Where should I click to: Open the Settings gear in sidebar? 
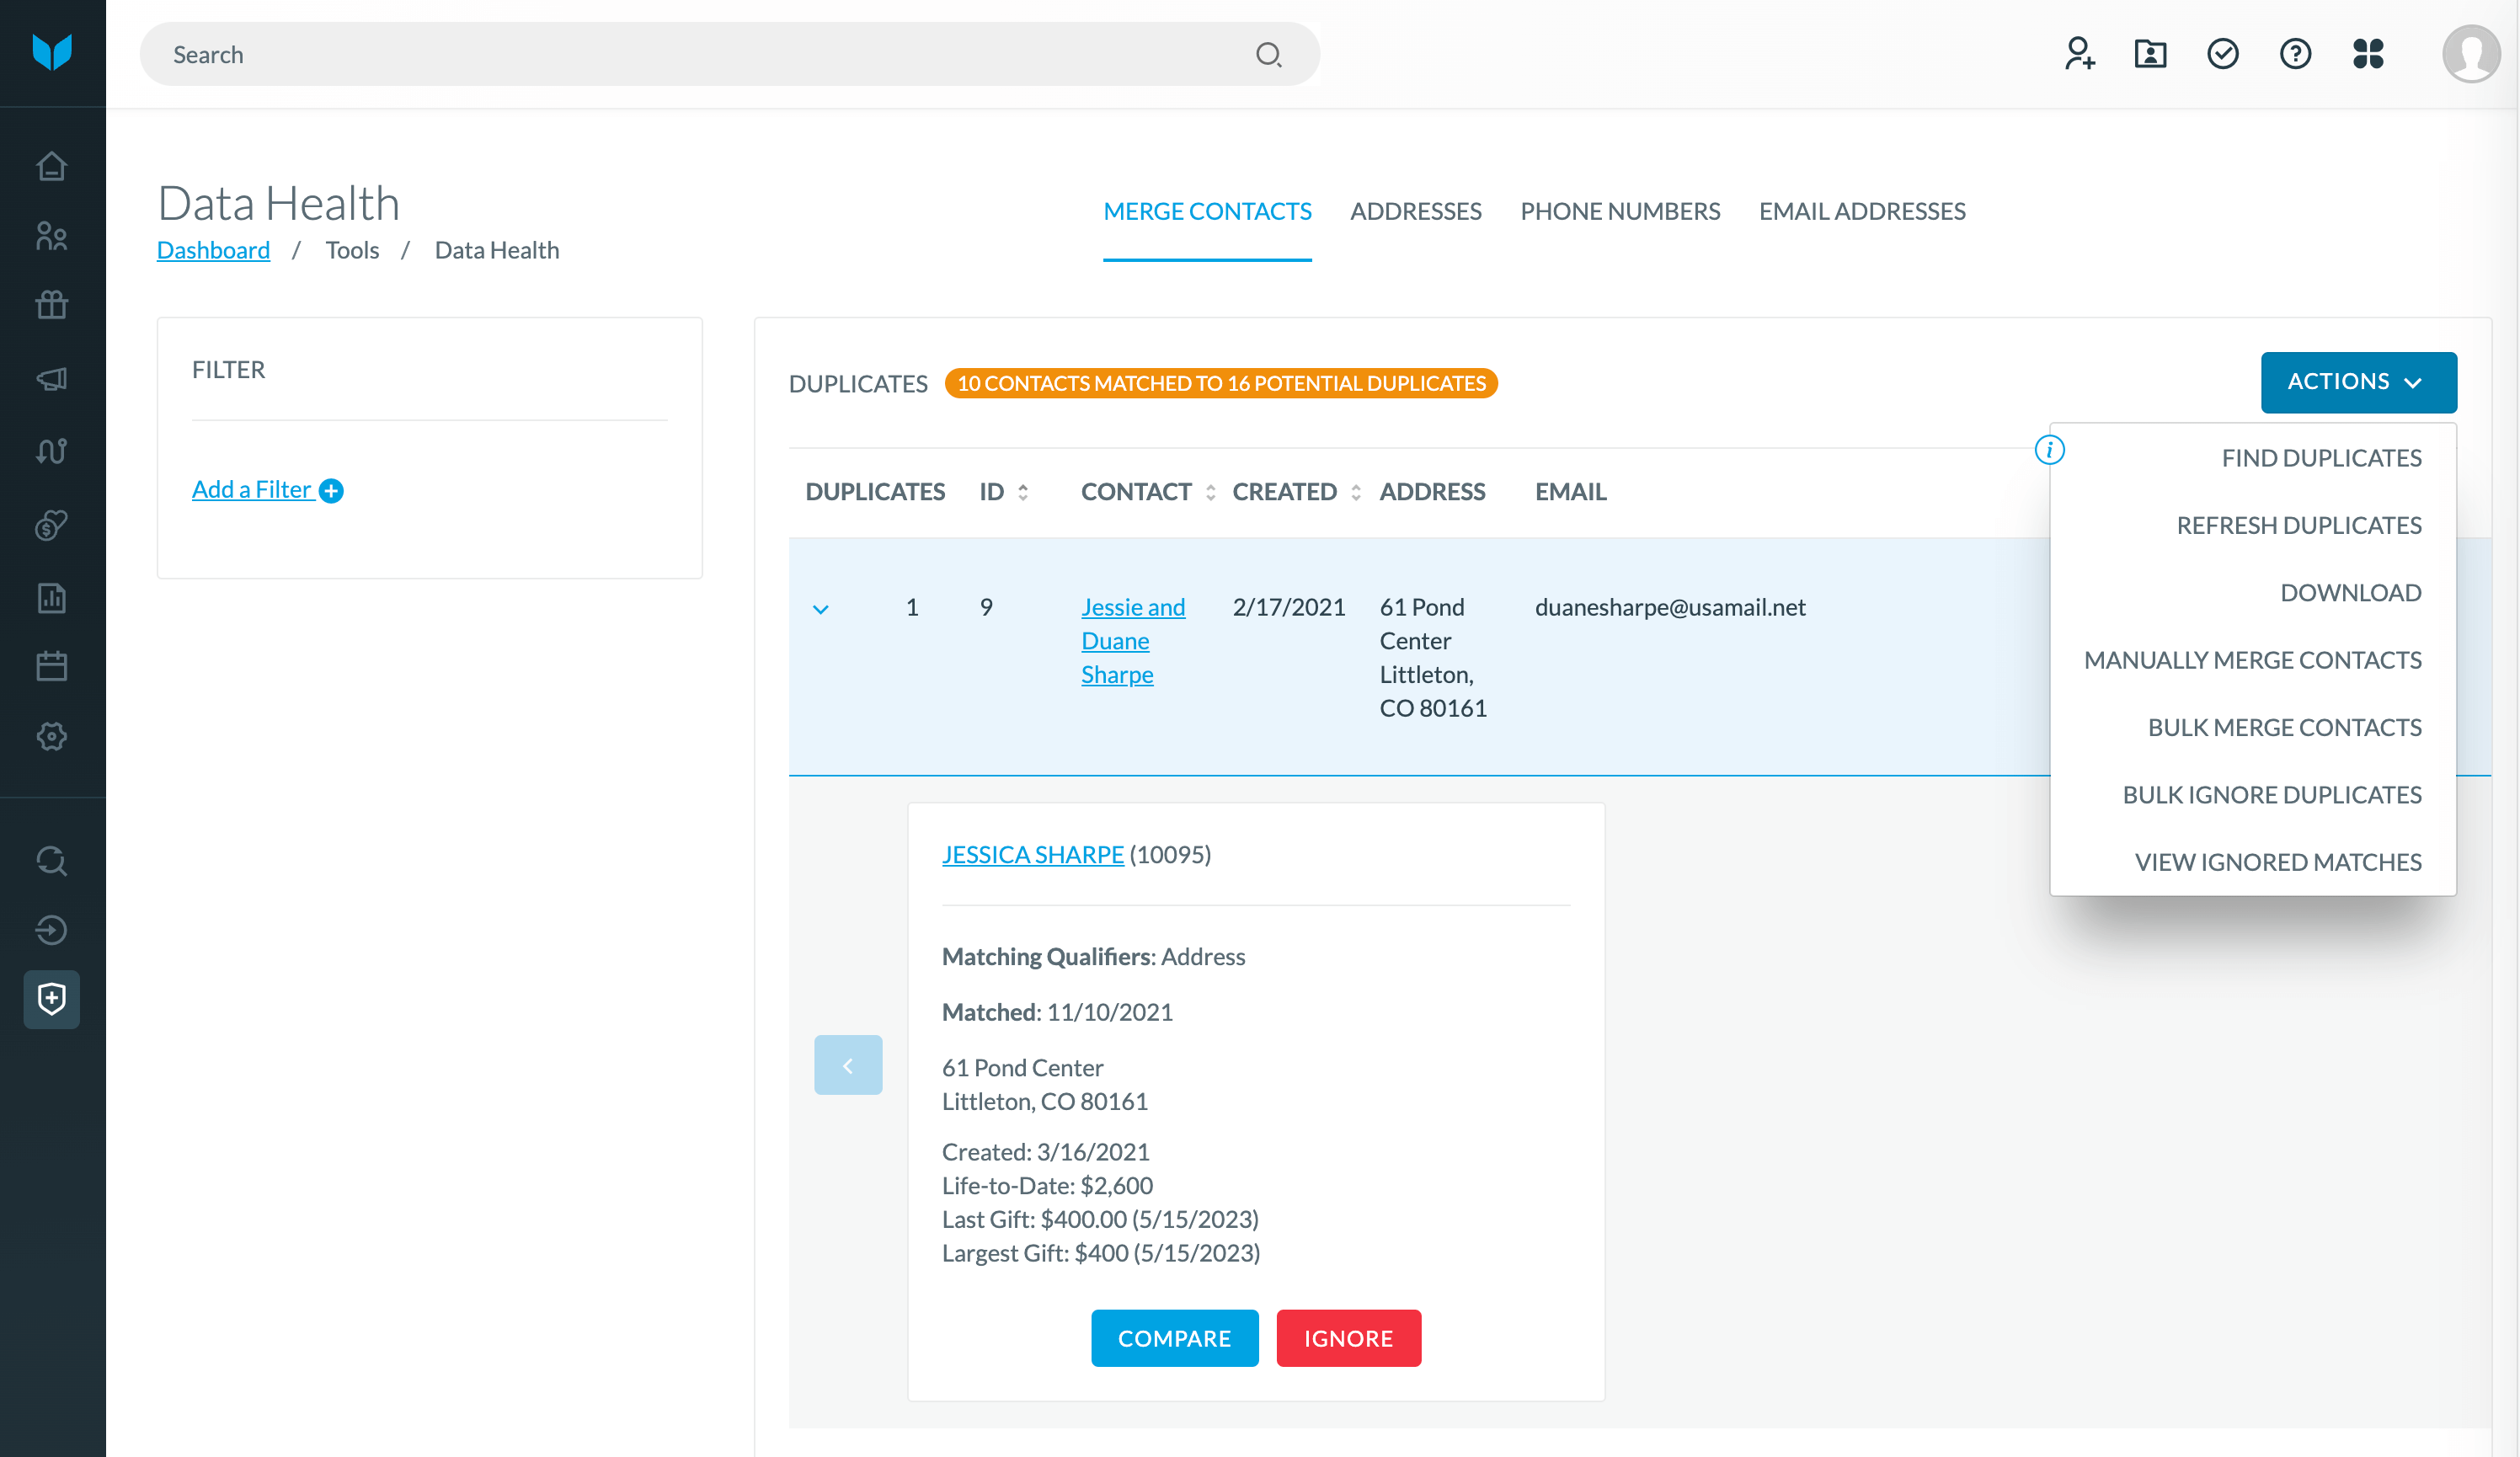(51, 737)
